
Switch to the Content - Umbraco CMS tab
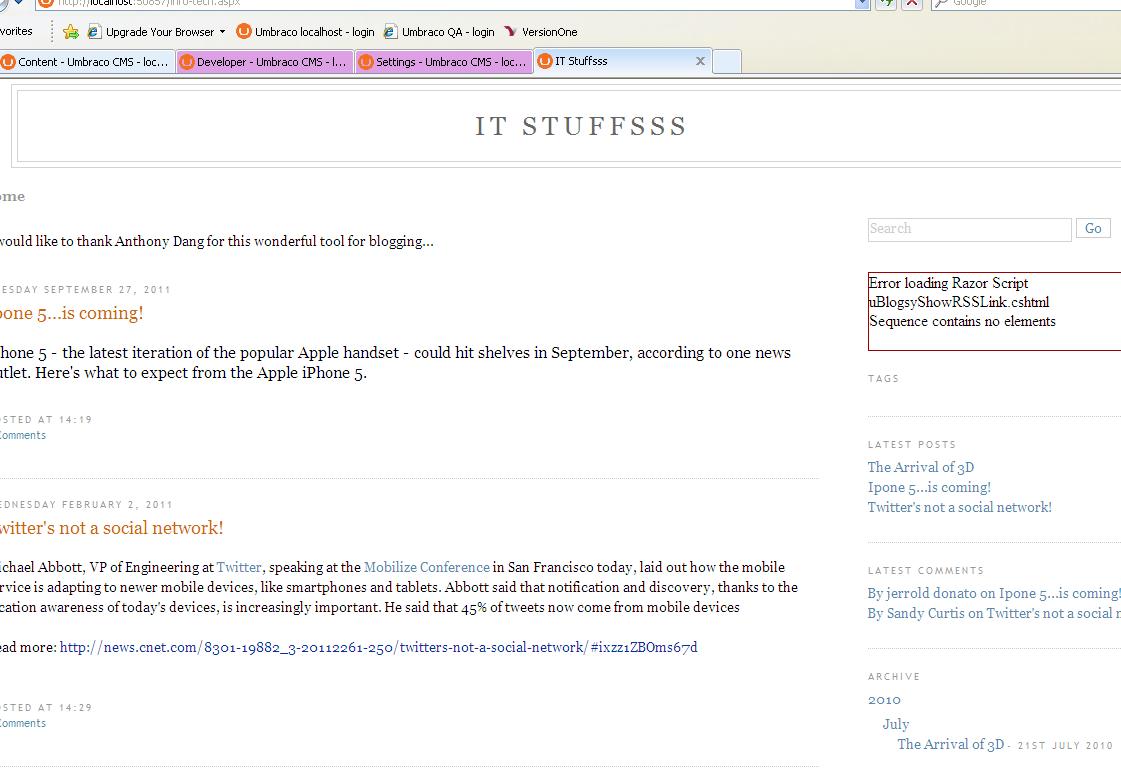(x=87, y=62)
